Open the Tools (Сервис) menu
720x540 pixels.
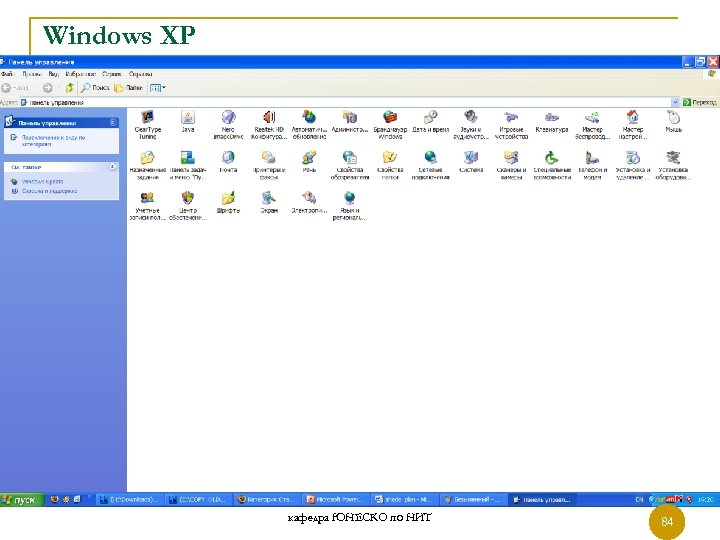[112, 73]
